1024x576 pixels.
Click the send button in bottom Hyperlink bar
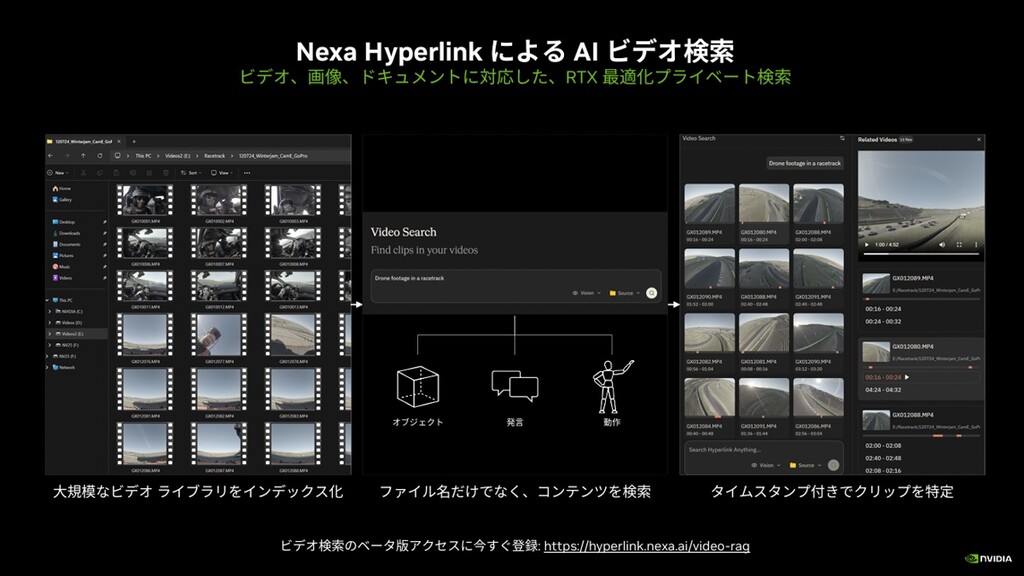click(x=833, y=465)
